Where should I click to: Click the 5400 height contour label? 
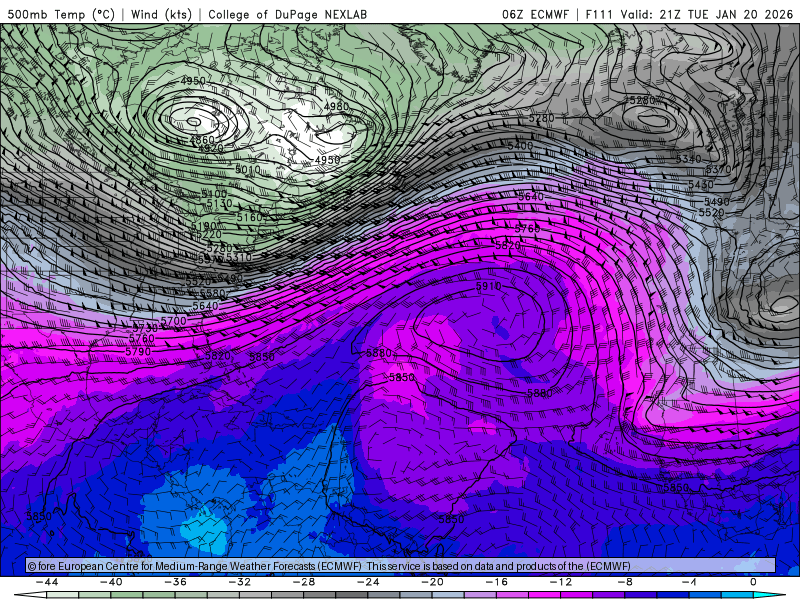520,146
